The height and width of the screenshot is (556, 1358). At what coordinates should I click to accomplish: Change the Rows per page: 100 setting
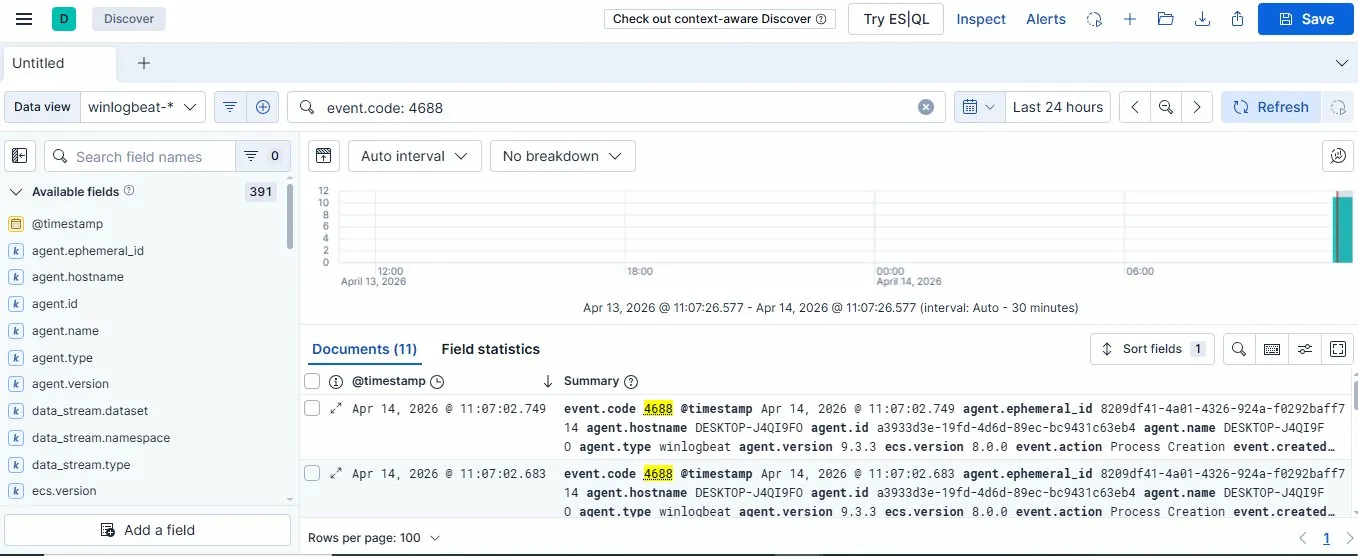click(374, 538)
